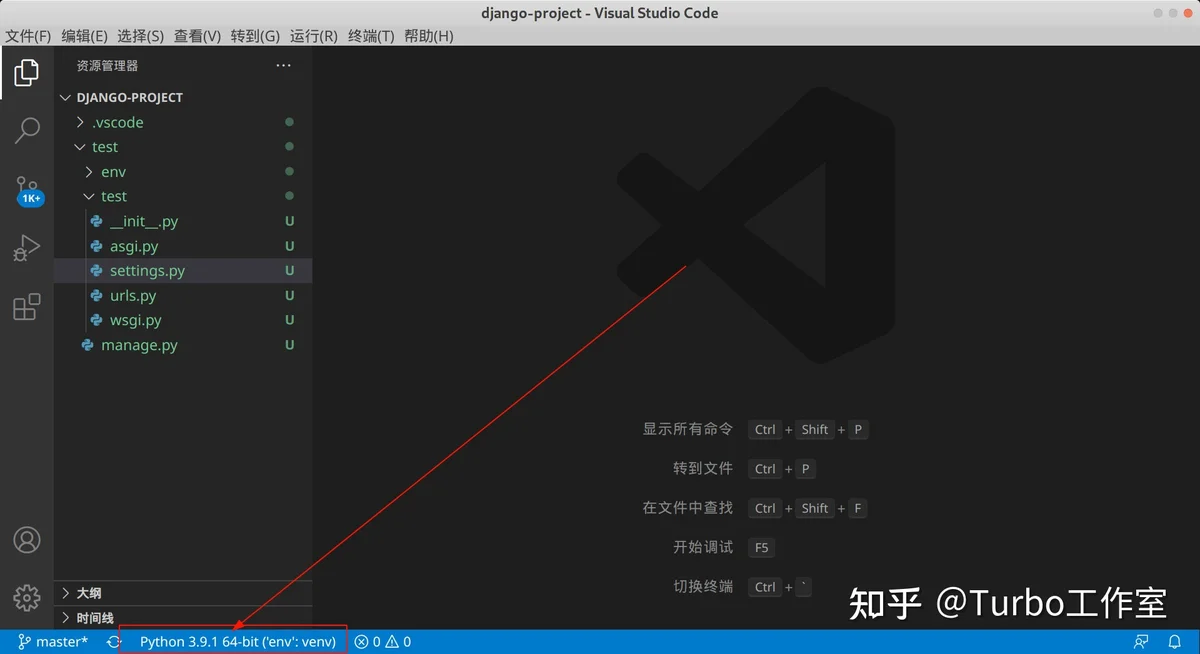The height and width of the screenshot is (654, 1200).
Task: Open the 查看(V) menu
Action: tap(197, 36)
